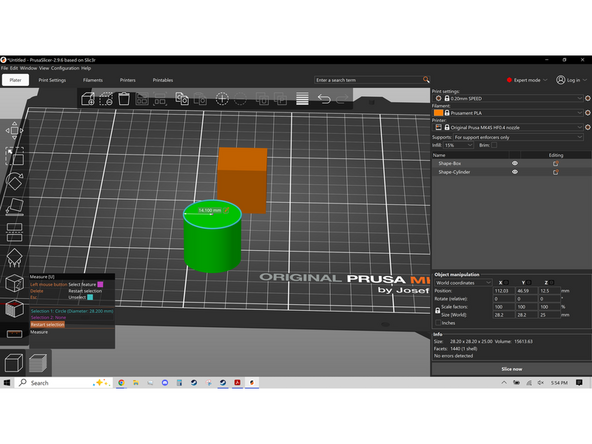
Task: Click the trash can Delete icon
Action: coord(124,99)
